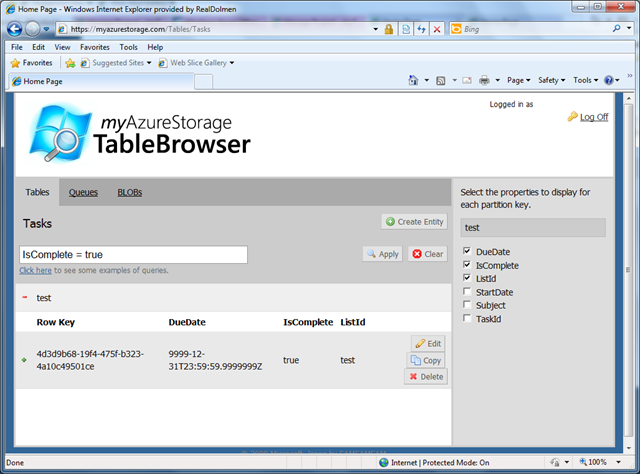Open the Tools menu in menu bar
The width and height of the screenshot is (640, 474).
point(129,47)
